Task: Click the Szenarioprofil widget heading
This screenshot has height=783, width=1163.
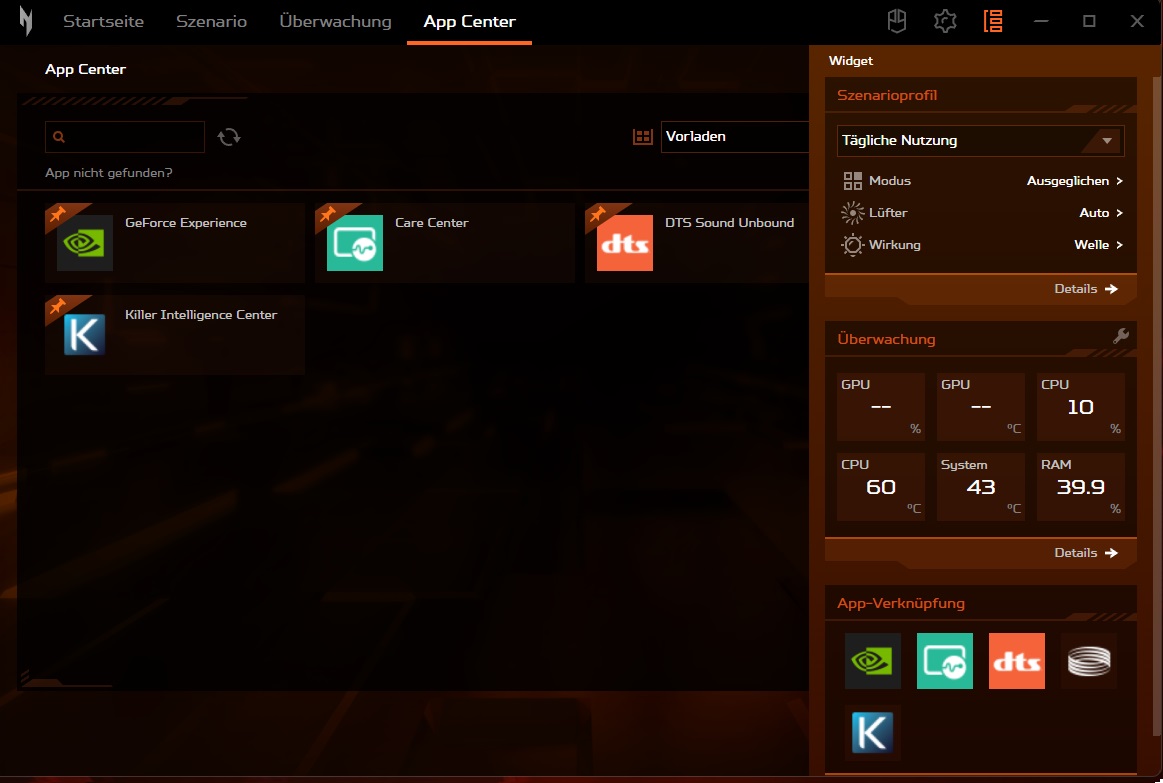Action: [887, 95]
